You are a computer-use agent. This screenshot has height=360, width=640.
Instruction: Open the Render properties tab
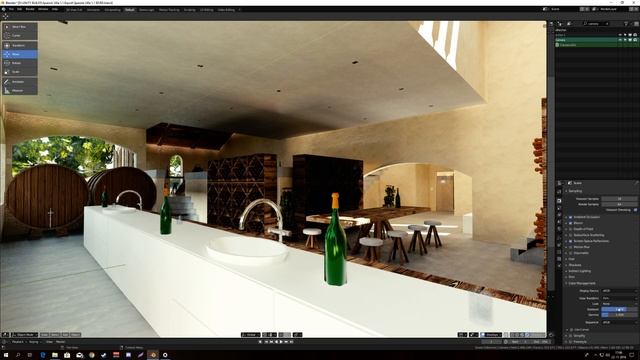tap(559, 200)
